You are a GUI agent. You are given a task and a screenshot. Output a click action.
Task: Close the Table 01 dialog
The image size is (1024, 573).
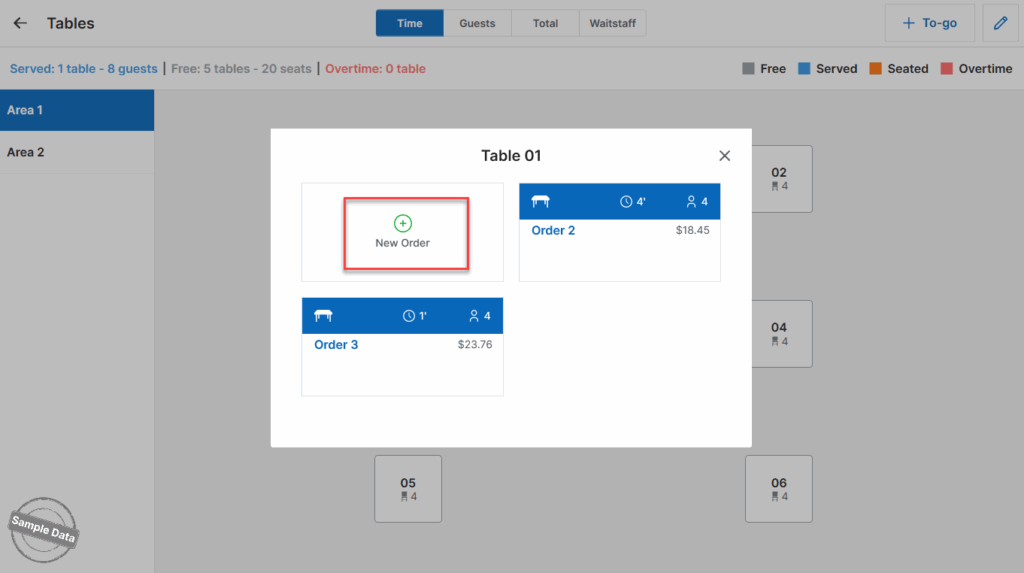coord(725,156)
